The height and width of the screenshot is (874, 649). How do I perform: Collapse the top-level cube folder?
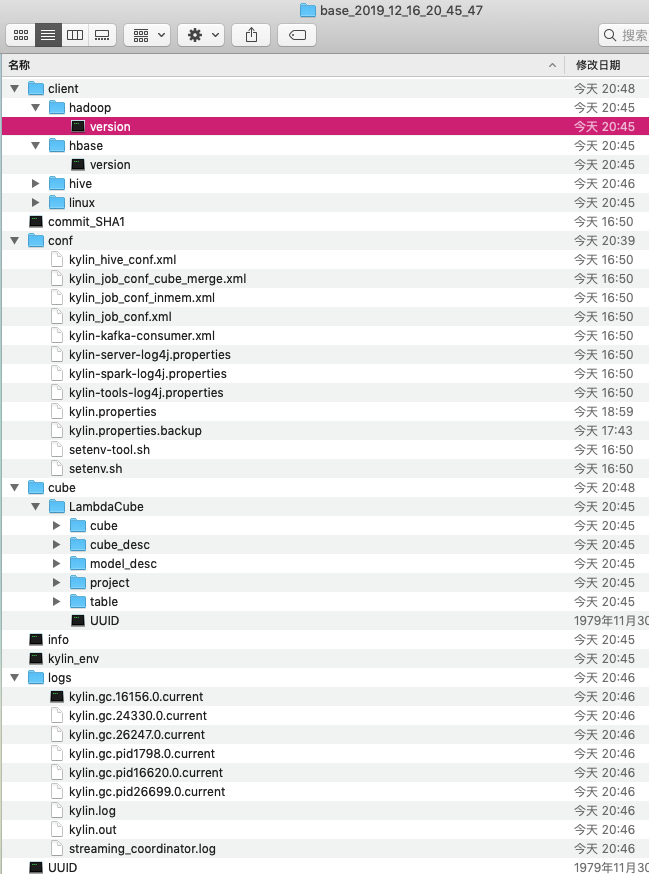click(14, 488)
